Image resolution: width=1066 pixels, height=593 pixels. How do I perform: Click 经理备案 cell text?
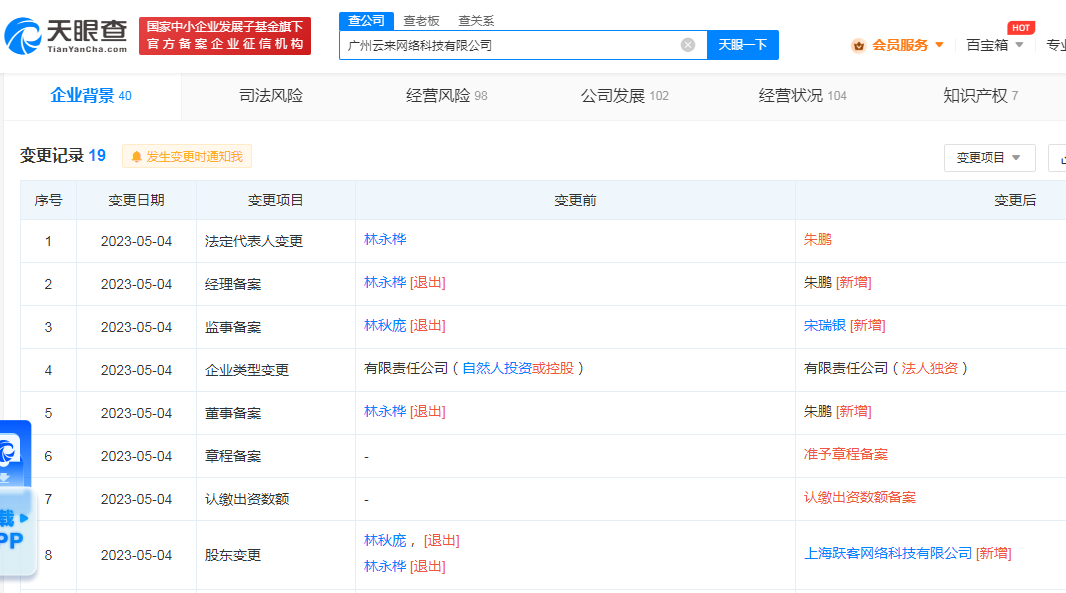233,284
